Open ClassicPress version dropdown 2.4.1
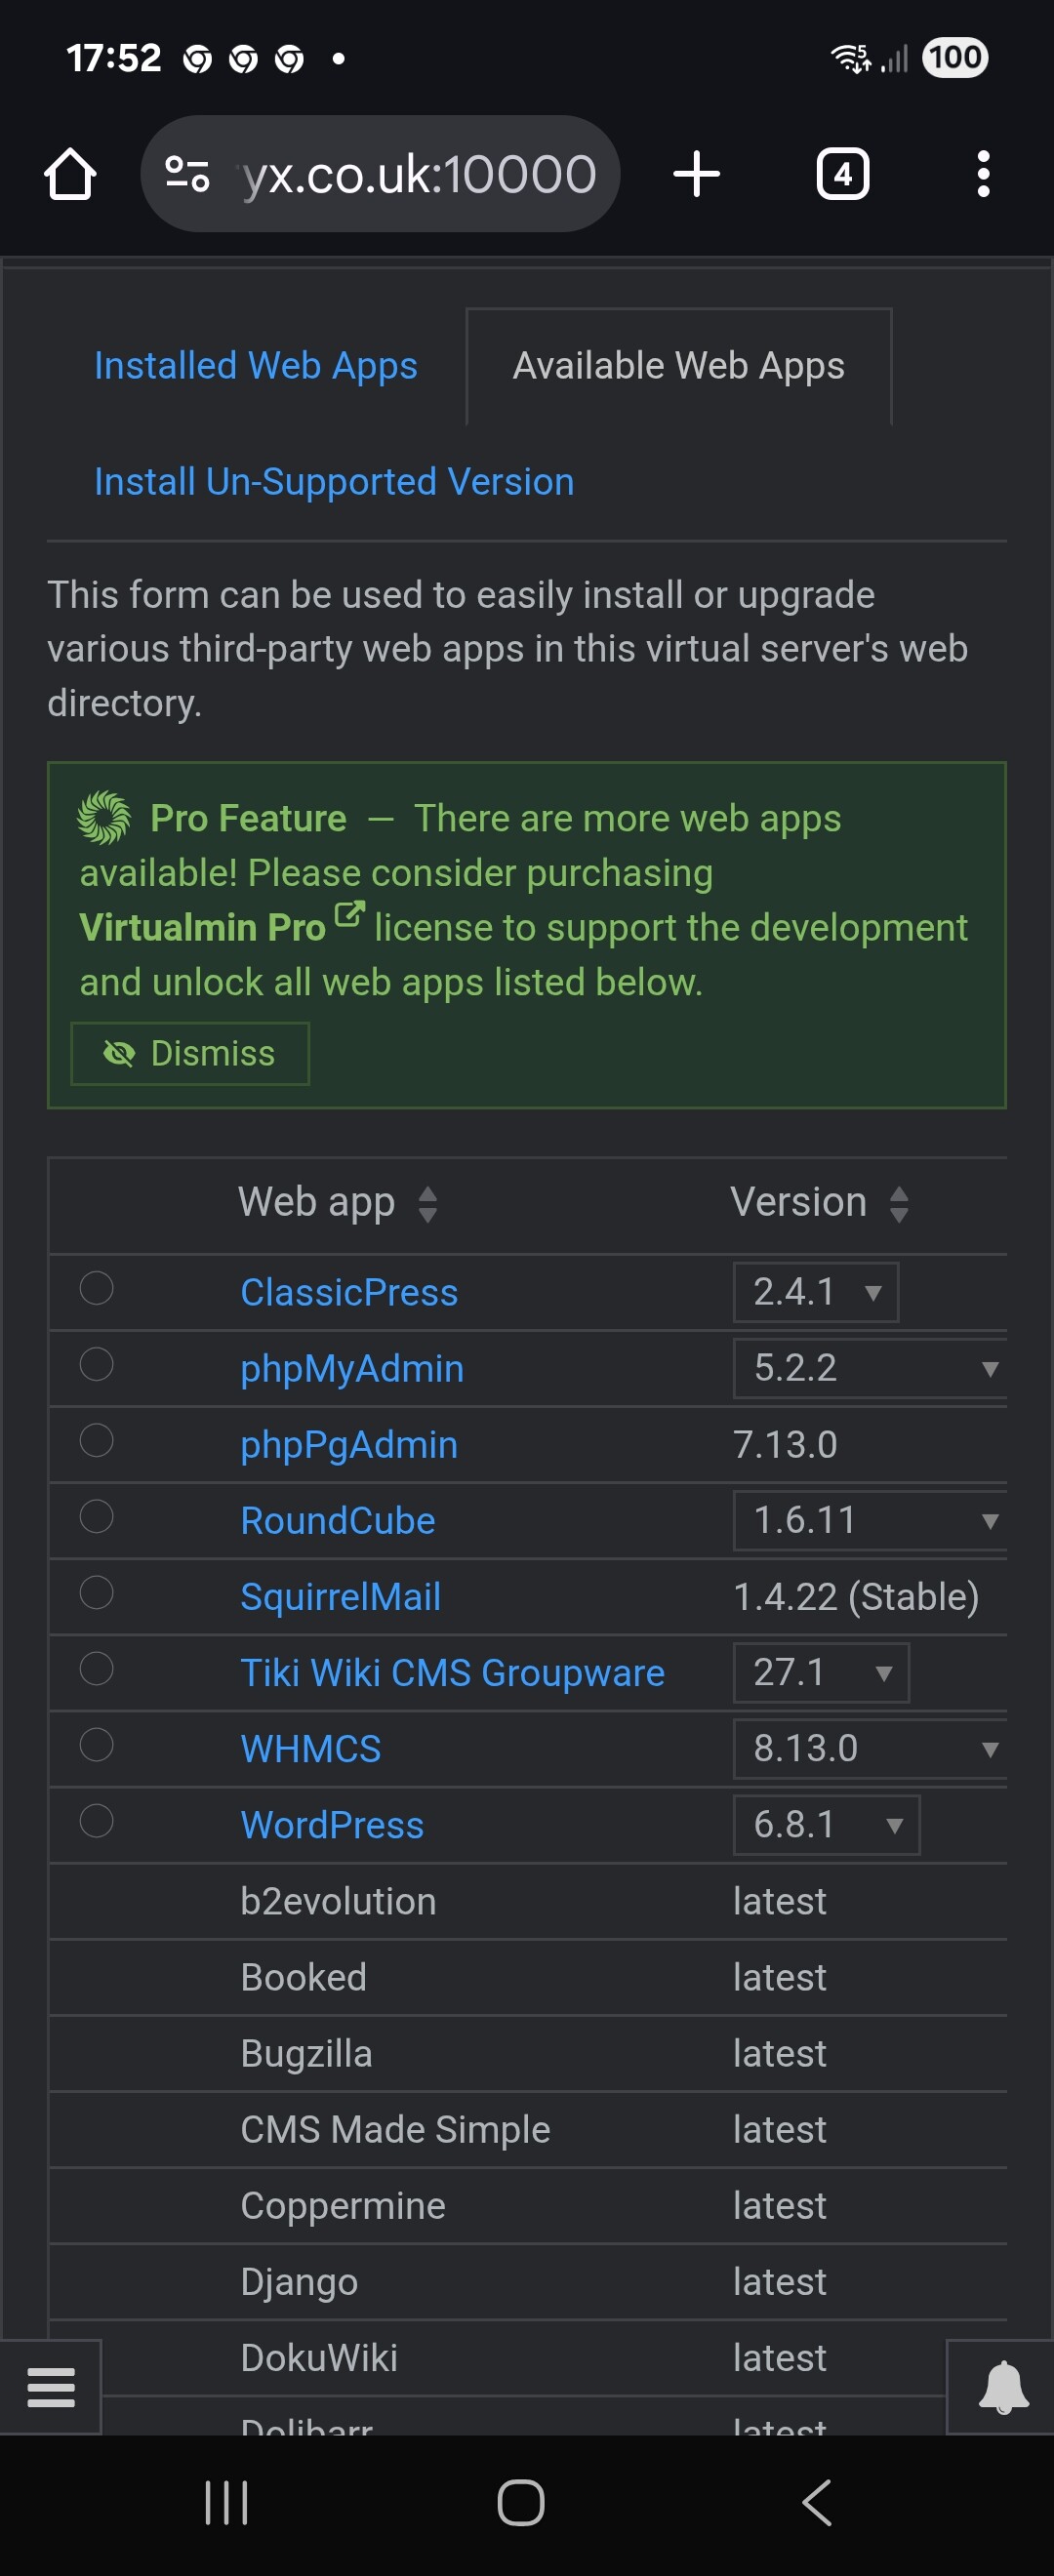 click(816, 1292)
